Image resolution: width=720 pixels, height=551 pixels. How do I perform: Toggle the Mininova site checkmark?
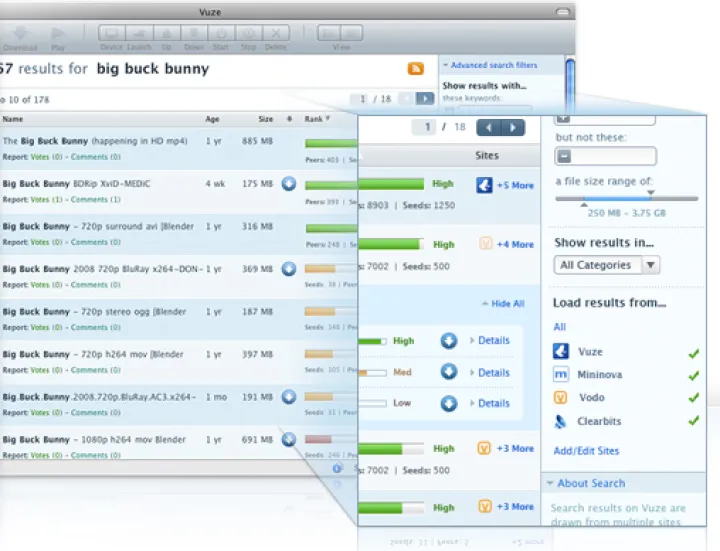click(x=693, y=375)
